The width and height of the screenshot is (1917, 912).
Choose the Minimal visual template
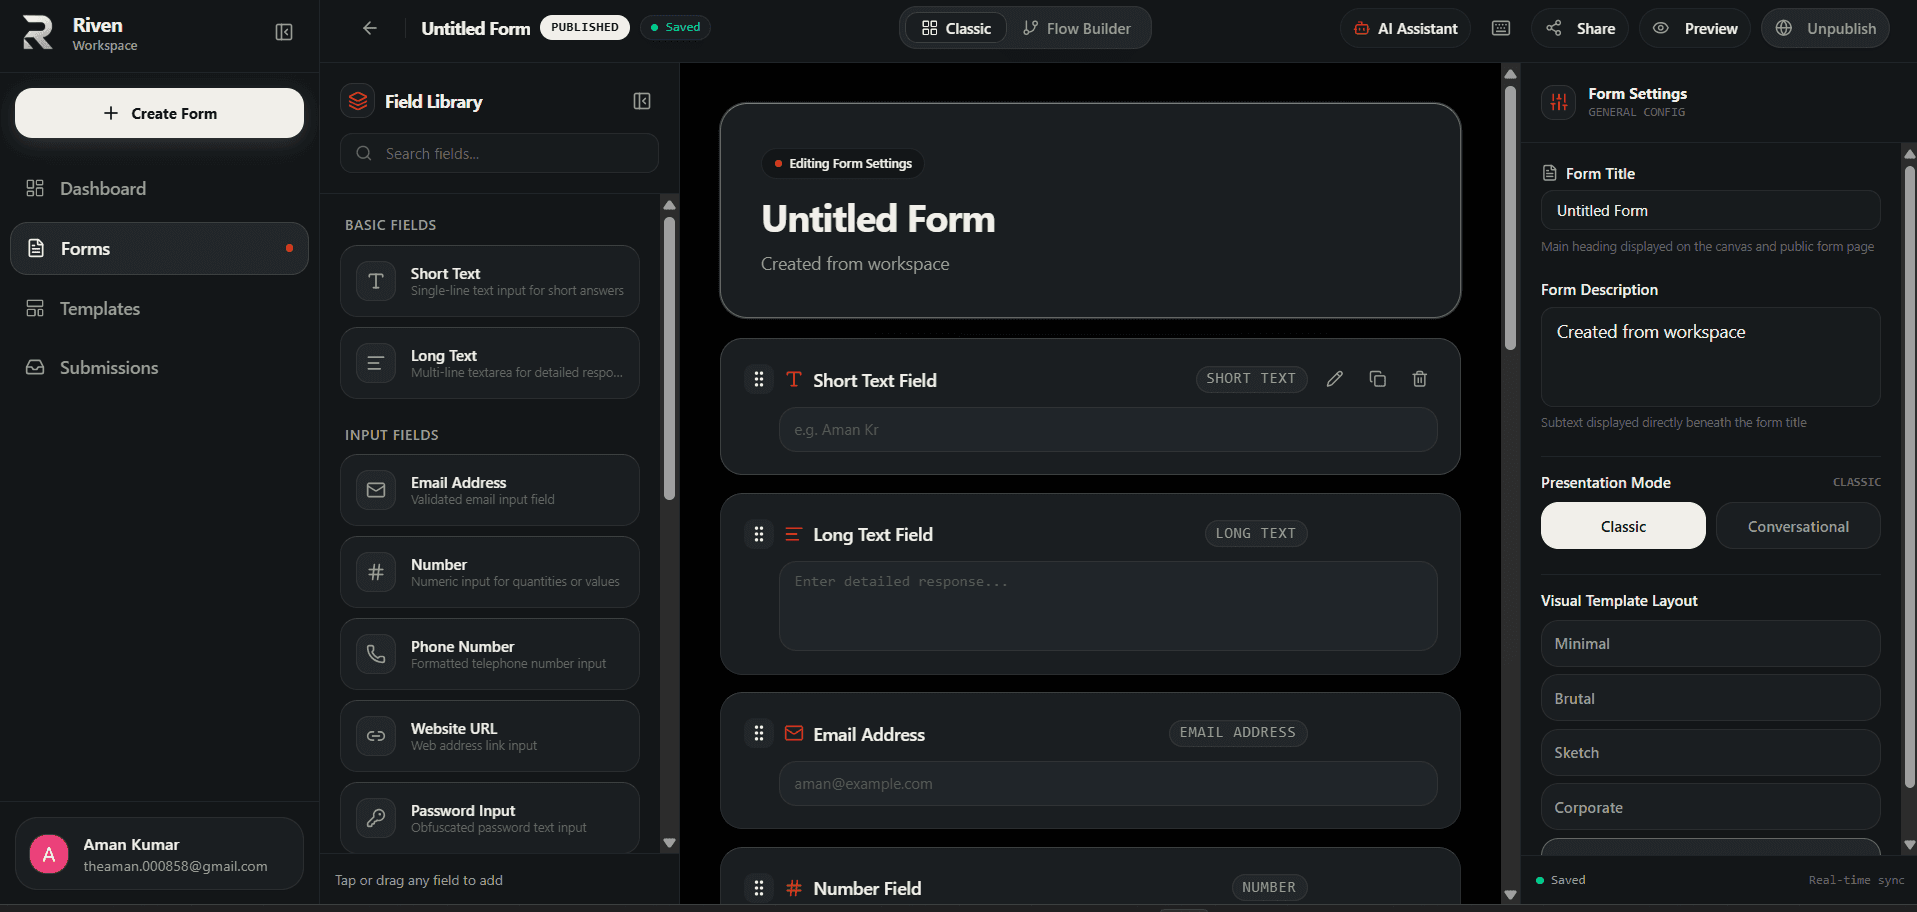1710,644
